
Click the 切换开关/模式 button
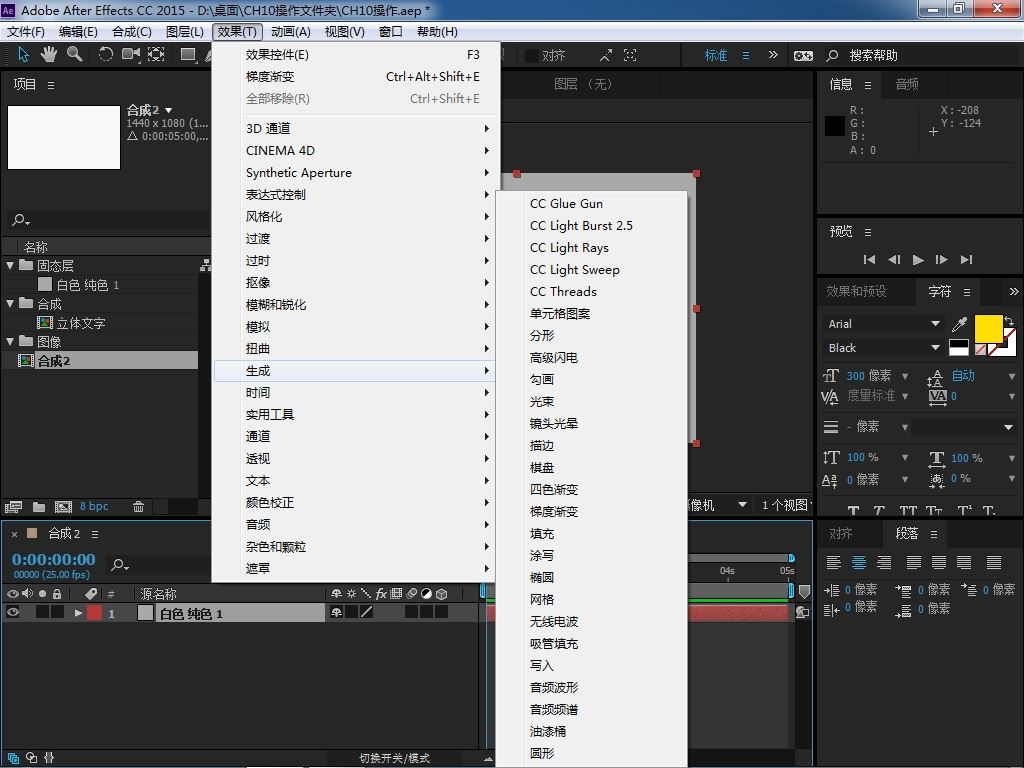tap(394, 758)
